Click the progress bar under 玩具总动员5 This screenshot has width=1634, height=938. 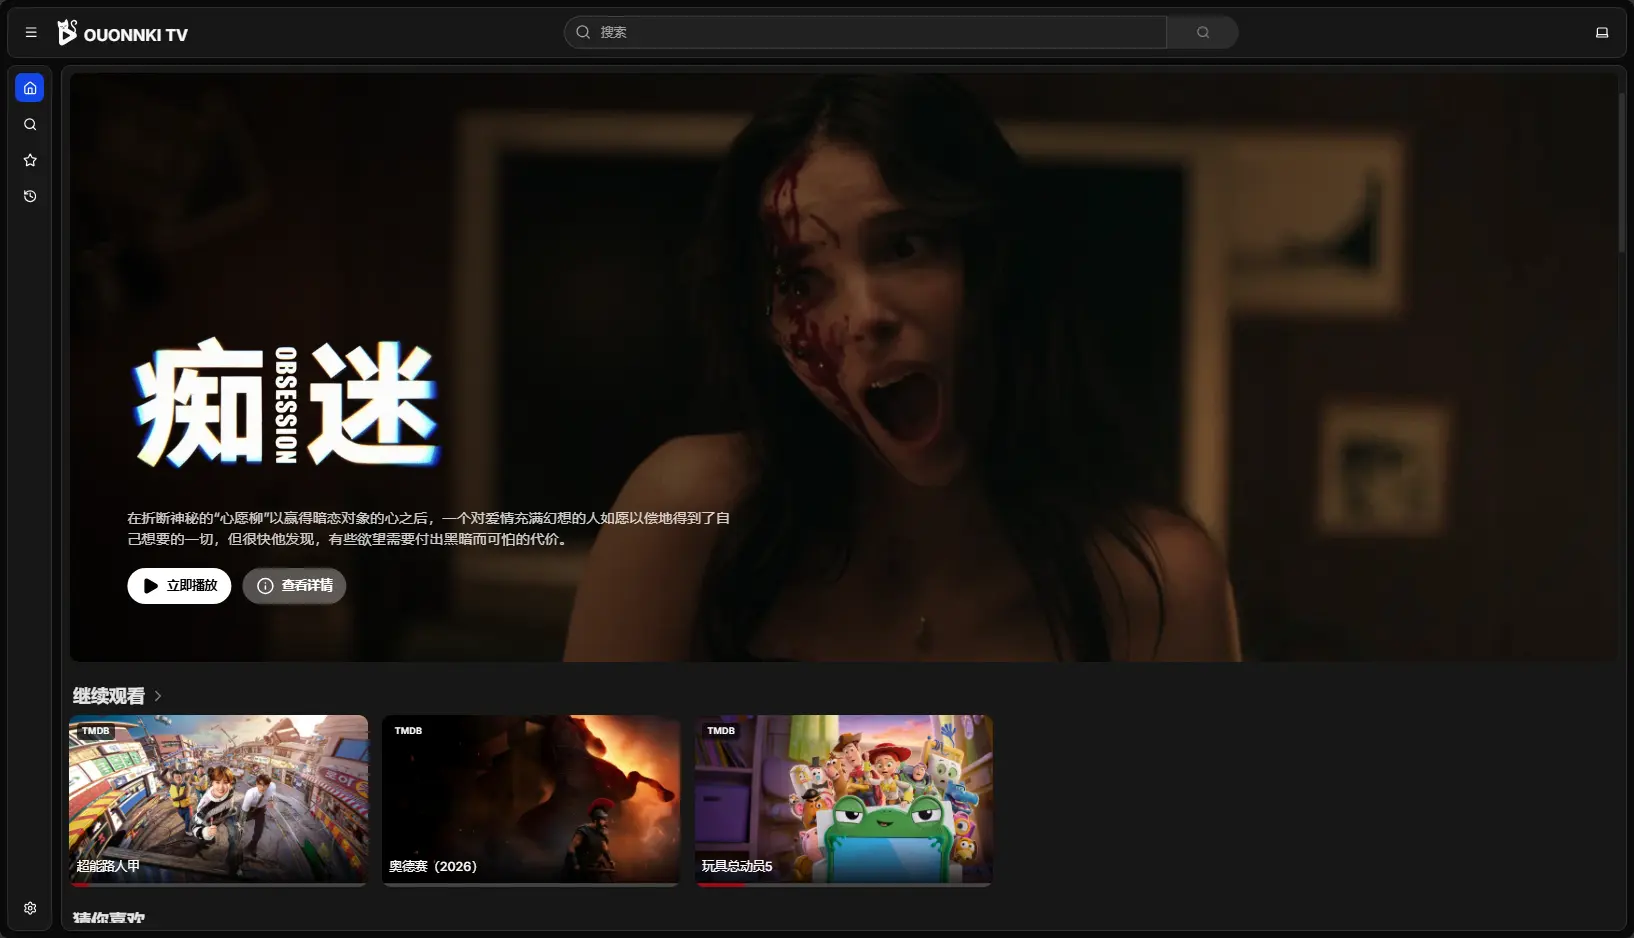(x=844, y=885)
